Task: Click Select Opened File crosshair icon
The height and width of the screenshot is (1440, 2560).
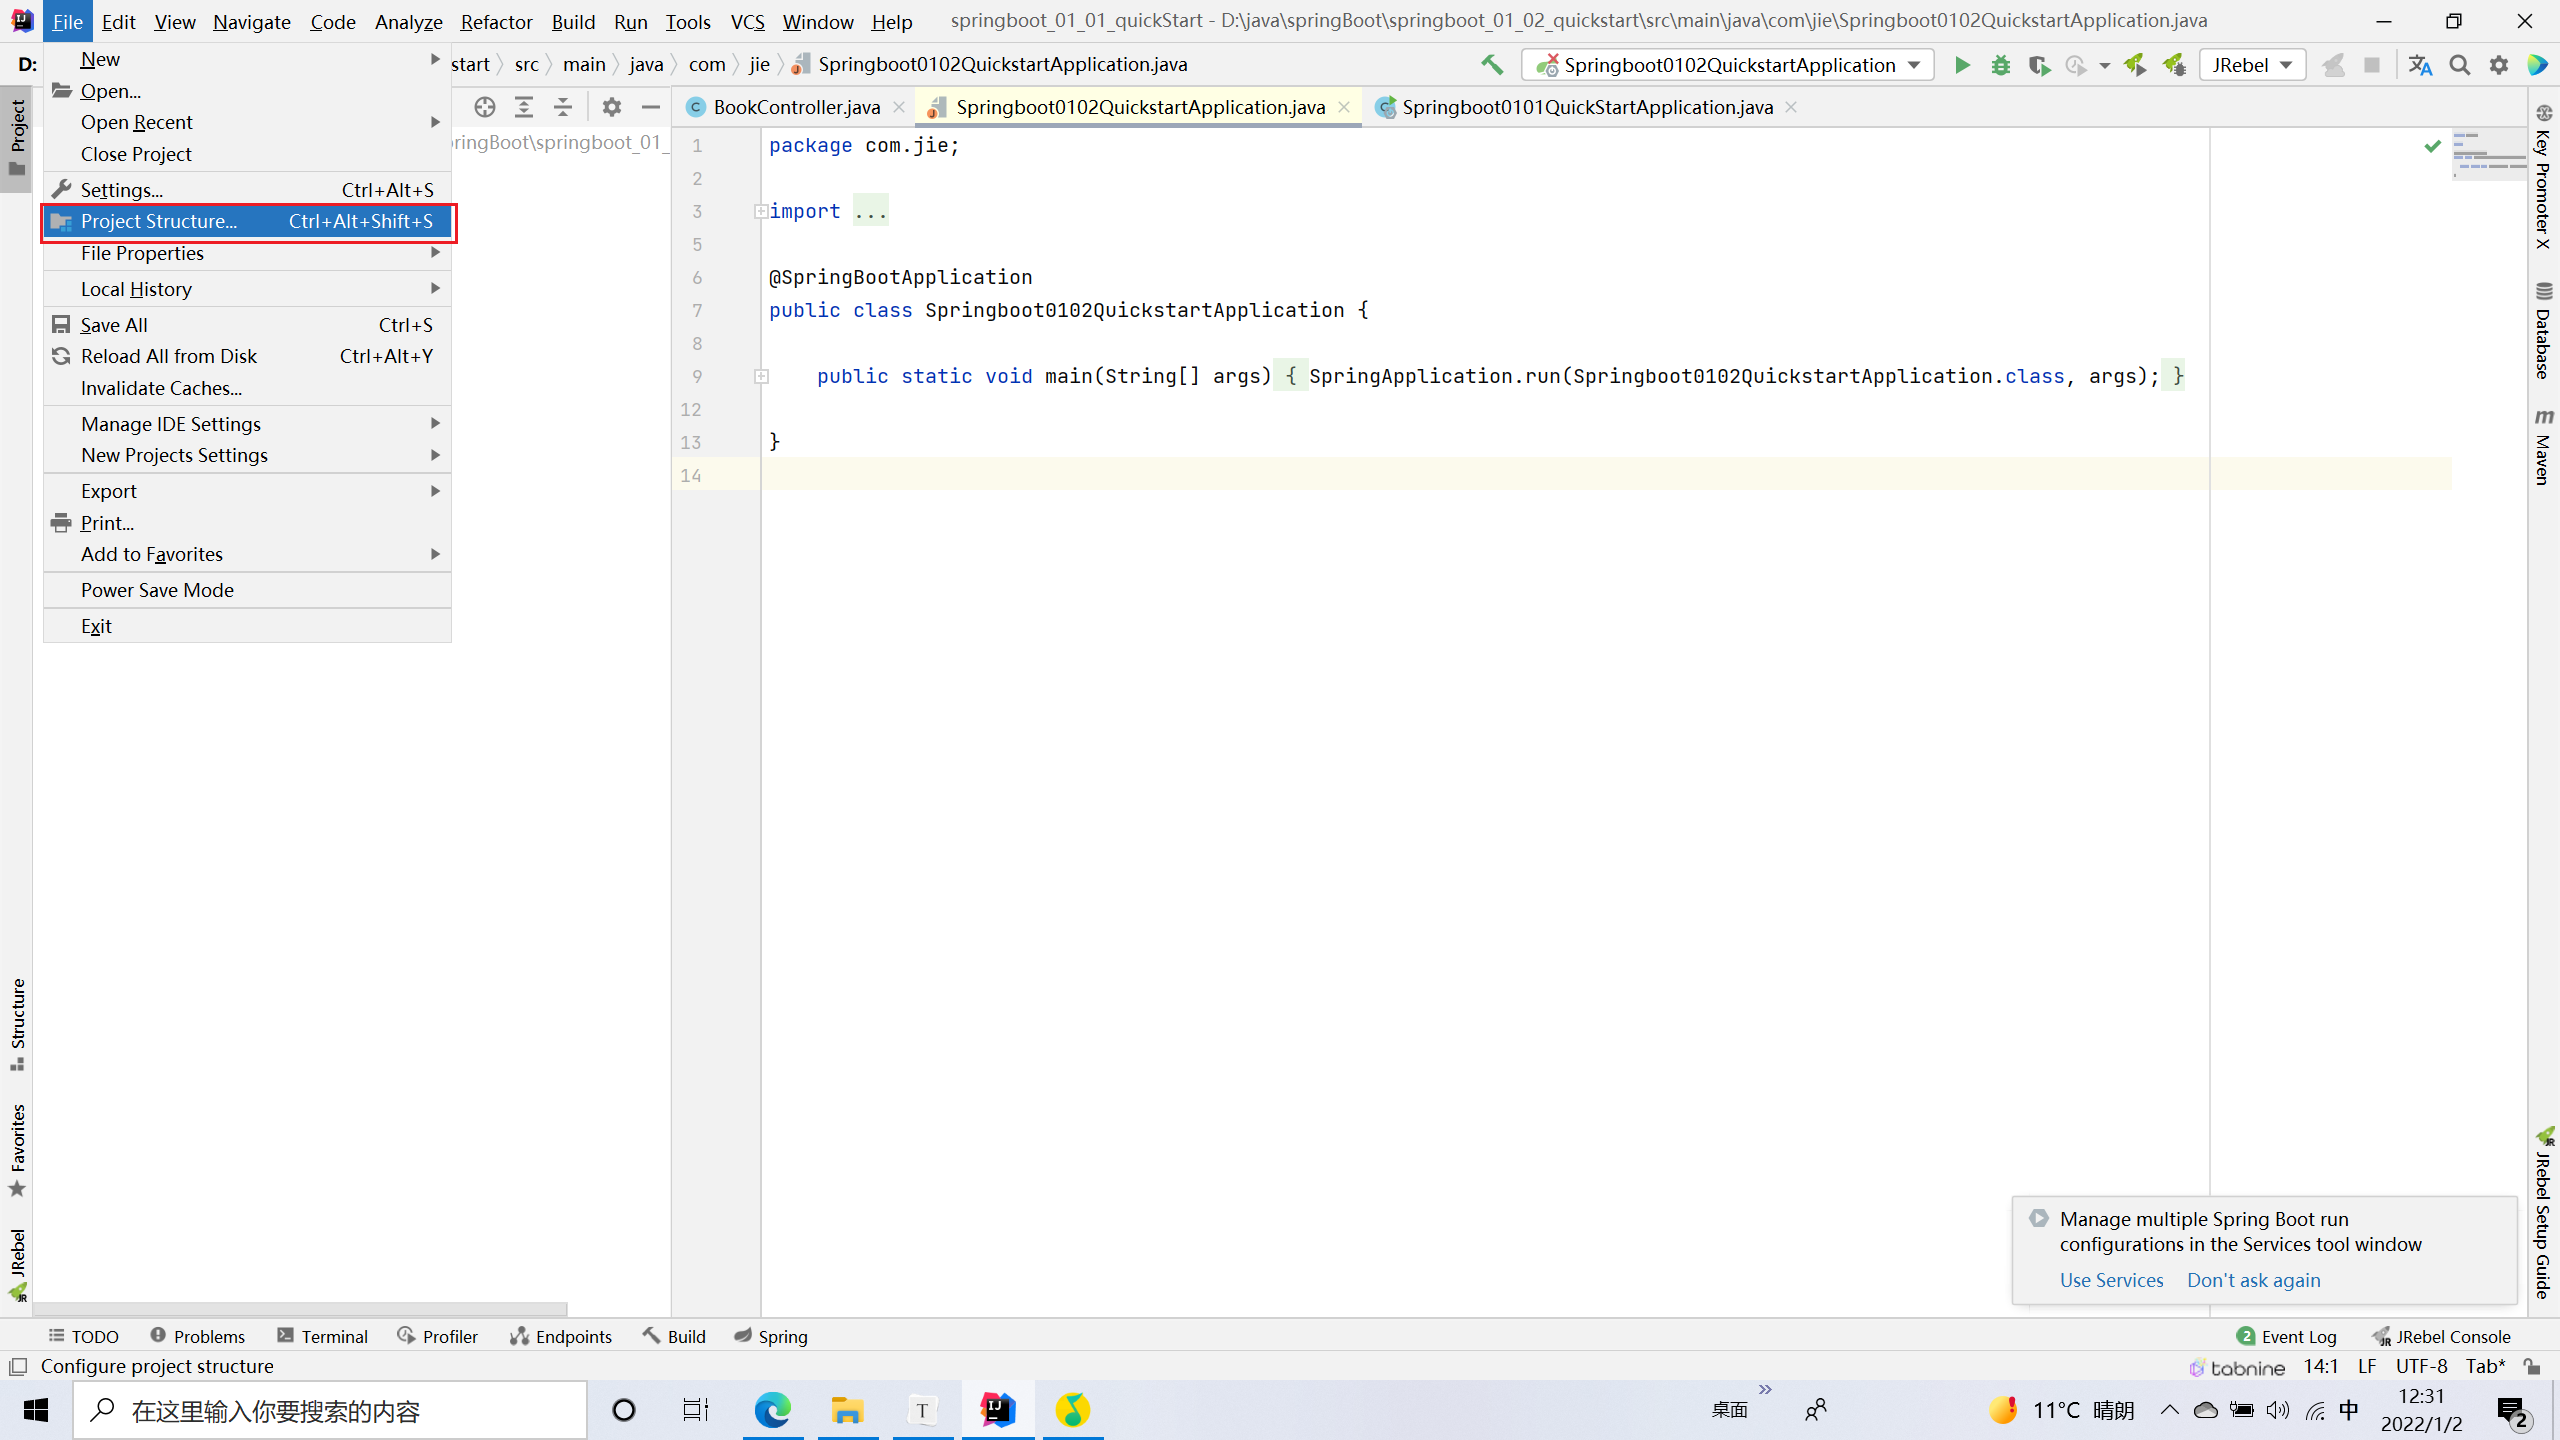Action: [x=485, y=107]
